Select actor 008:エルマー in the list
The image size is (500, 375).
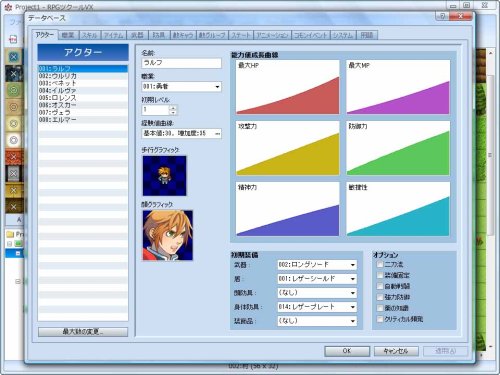pos(83,119)
